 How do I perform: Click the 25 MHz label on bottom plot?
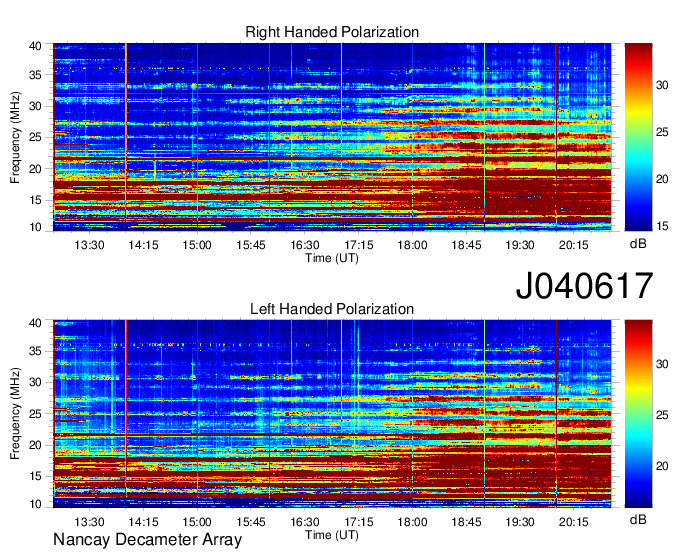tap(35, 414)
